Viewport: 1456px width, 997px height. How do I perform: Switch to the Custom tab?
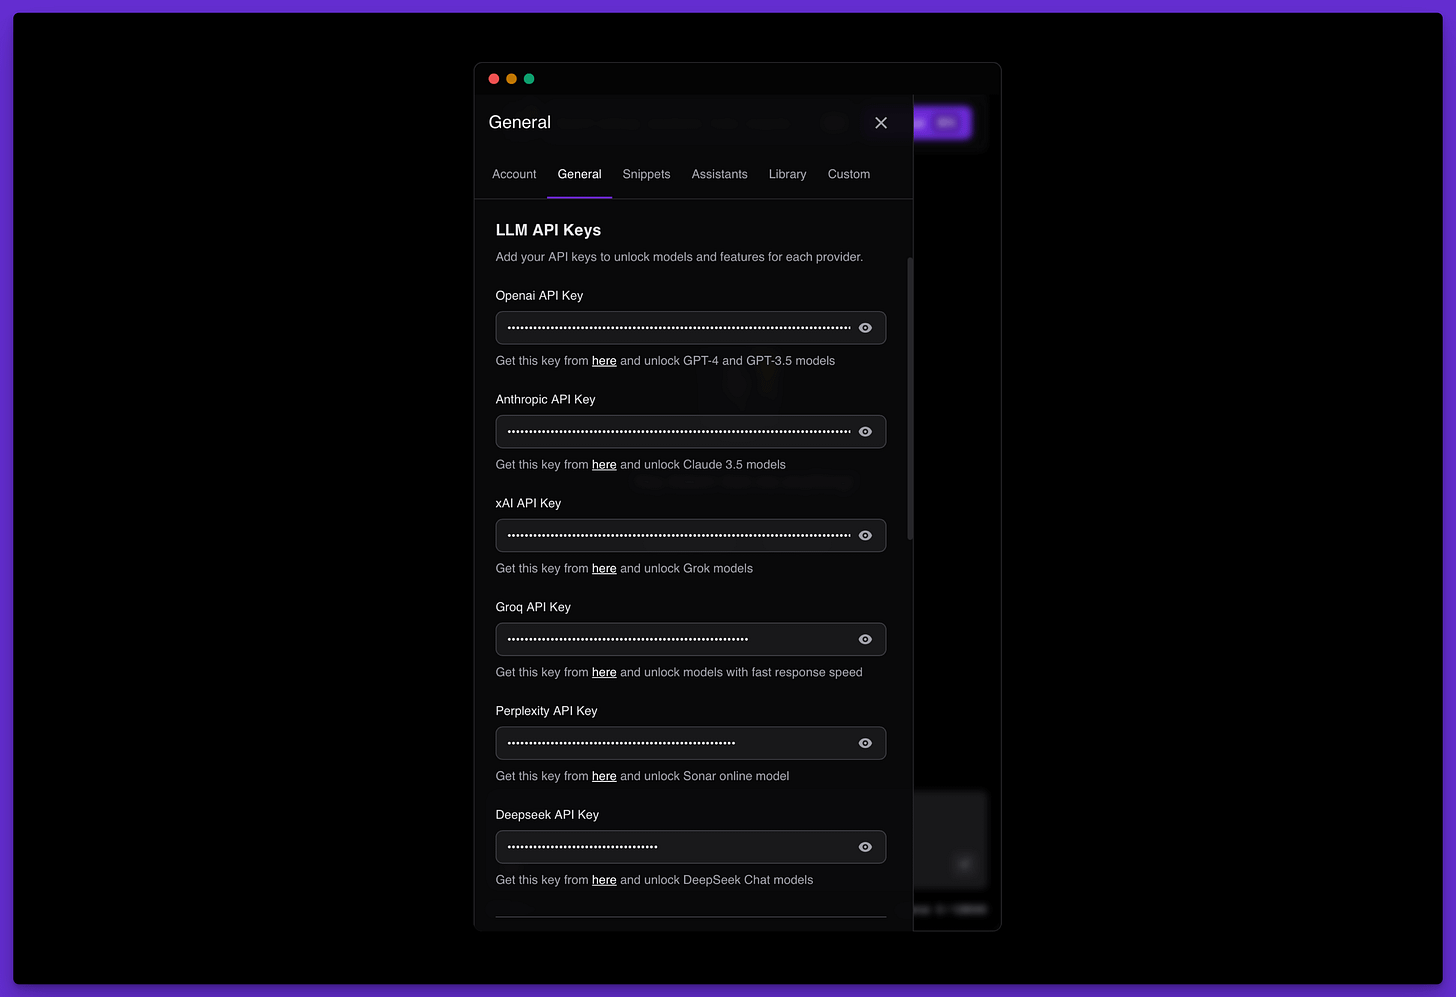click(x=849, y=174)
